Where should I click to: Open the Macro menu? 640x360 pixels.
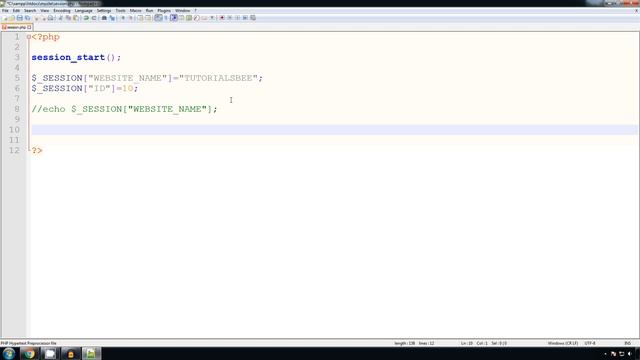[136, 11]
